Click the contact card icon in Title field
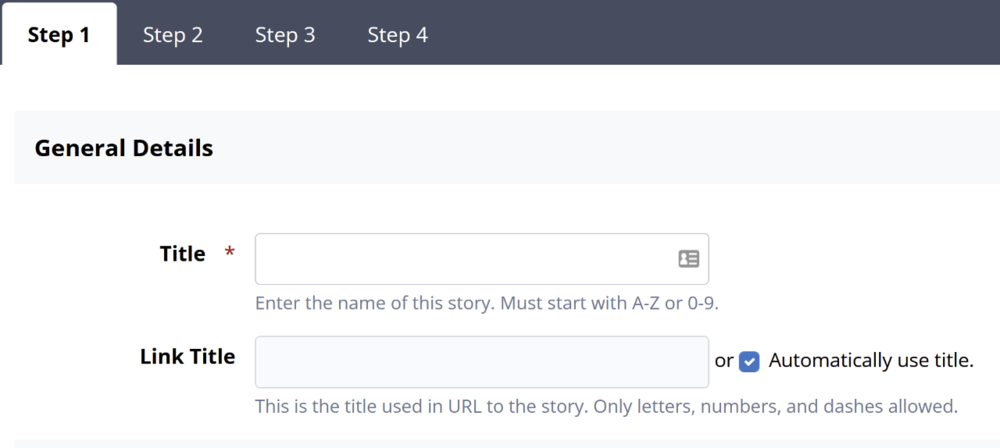Screen dimensions: 1000x448 (x=688, y=259)
